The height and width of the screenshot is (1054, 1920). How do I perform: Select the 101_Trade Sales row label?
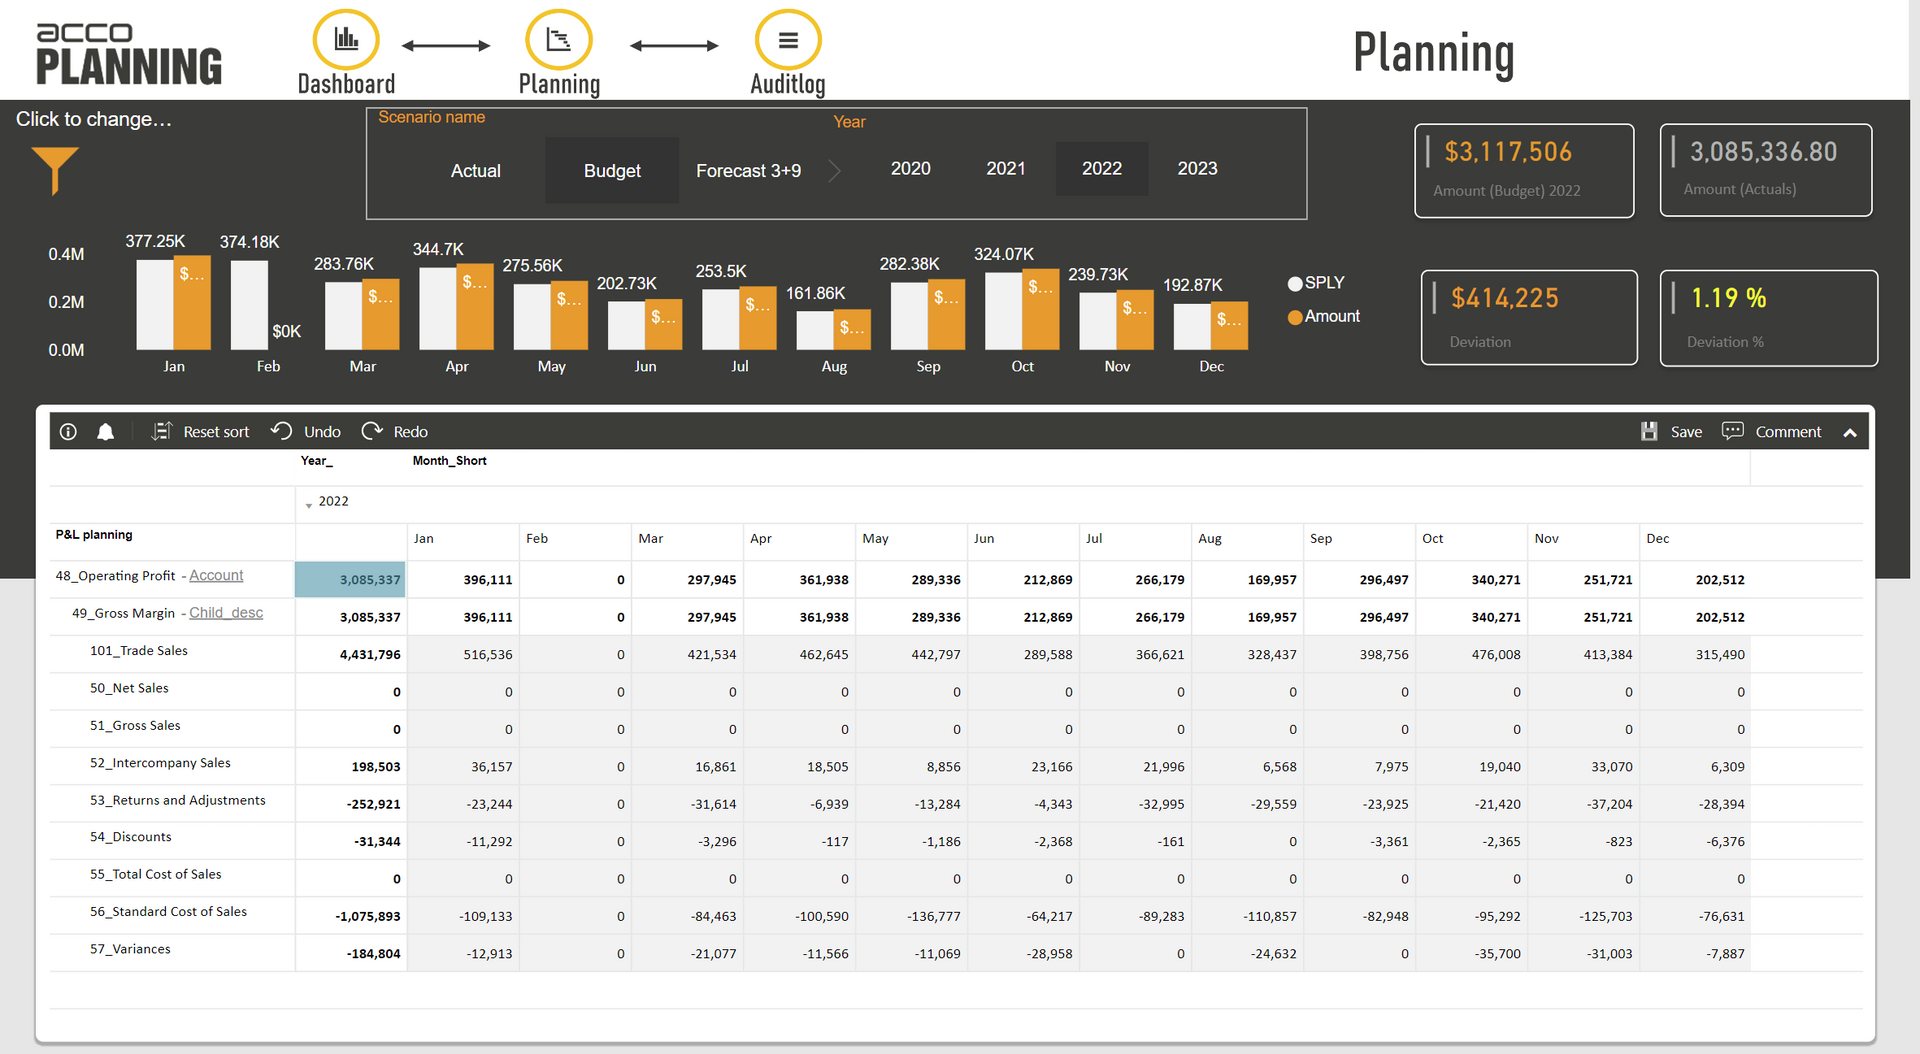point(139,651)
